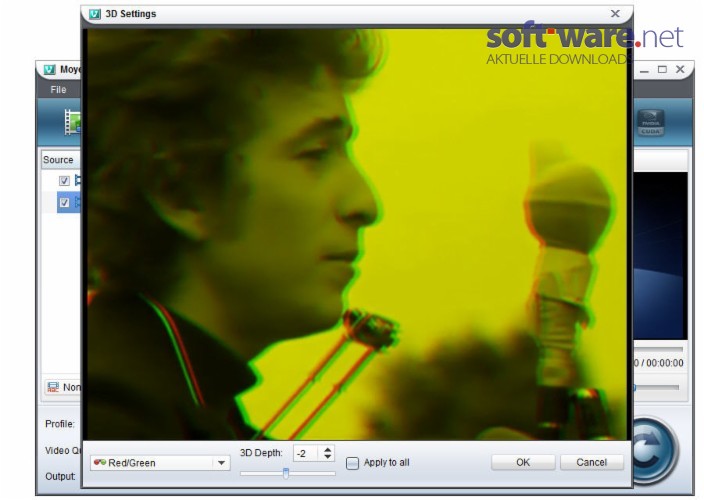Click the 3D preview image

(357, 234)
